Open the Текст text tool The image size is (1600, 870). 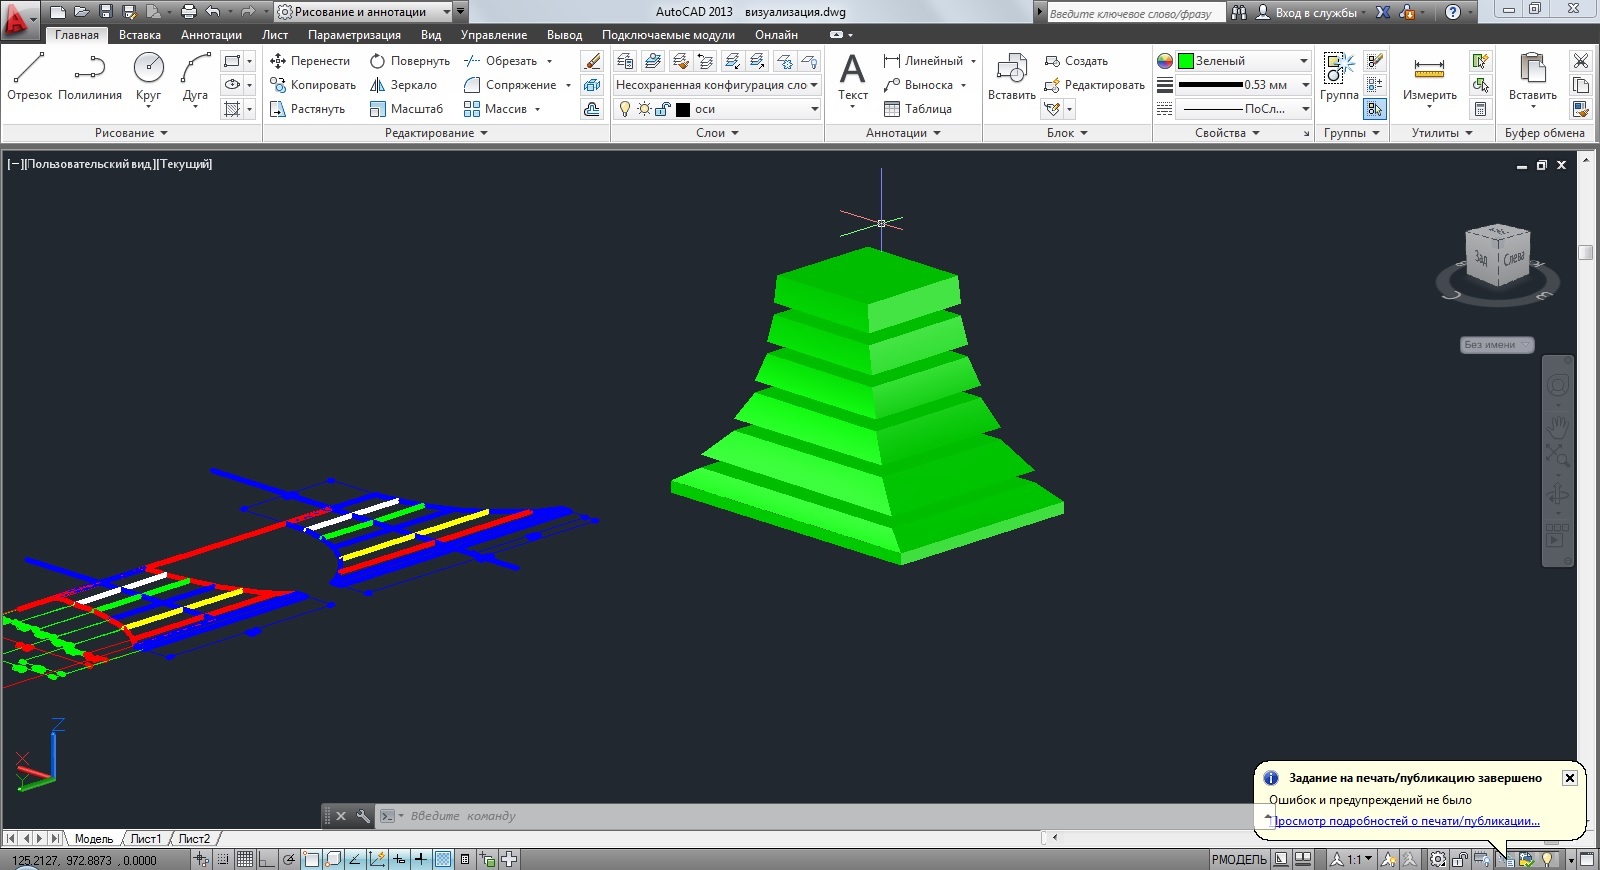click(x=852, y=78)
